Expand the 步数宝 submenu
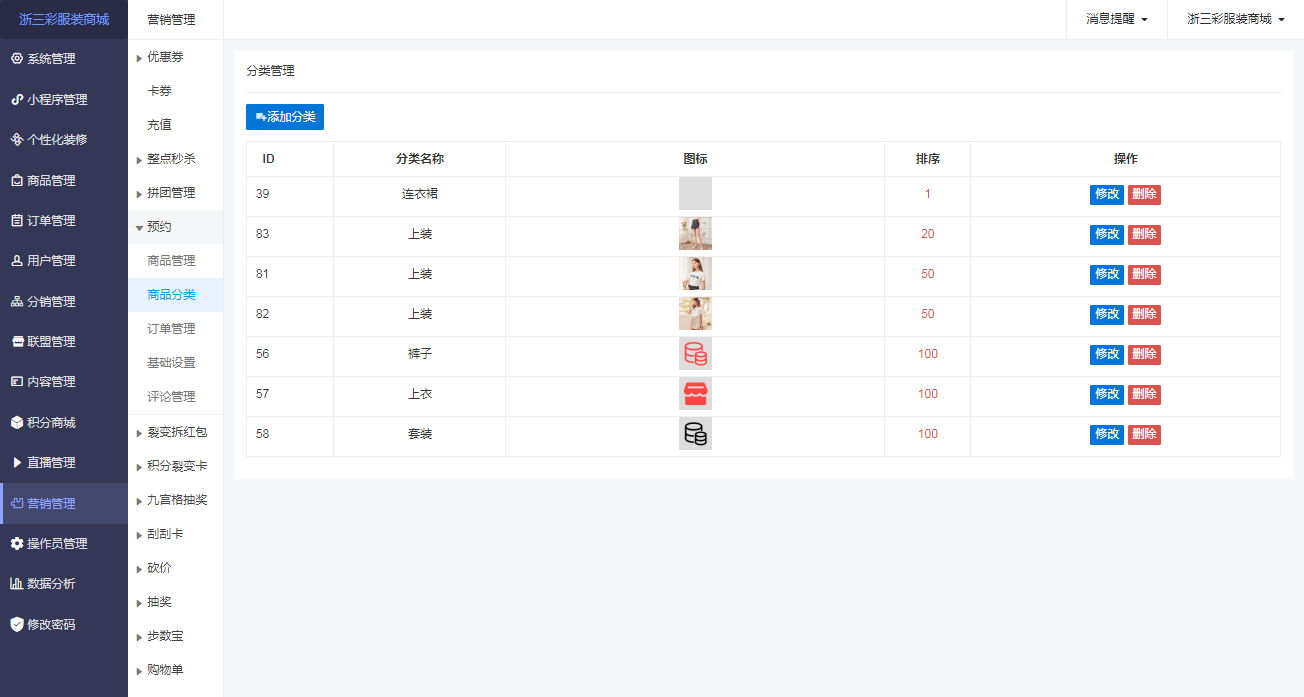The image size is (1304, 697). [175, 636]
